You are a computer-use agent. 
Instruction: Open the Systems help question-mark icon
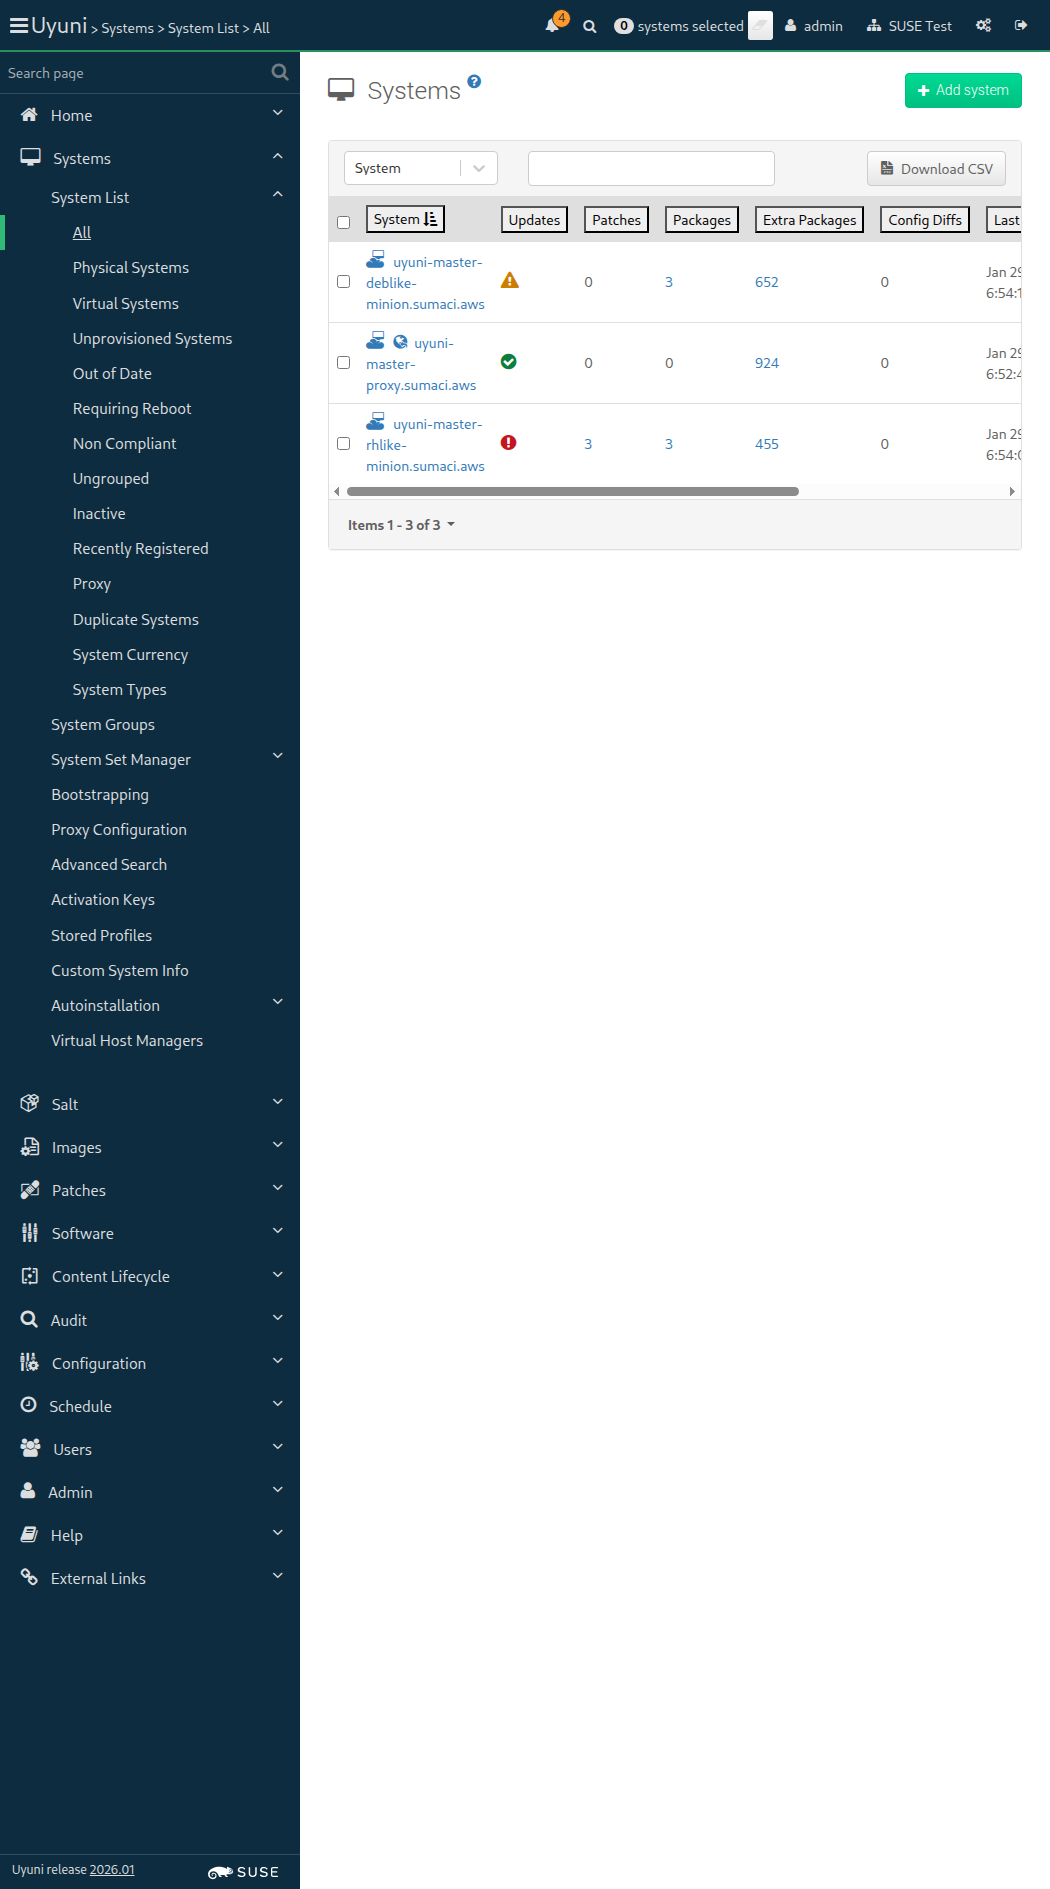474,82
